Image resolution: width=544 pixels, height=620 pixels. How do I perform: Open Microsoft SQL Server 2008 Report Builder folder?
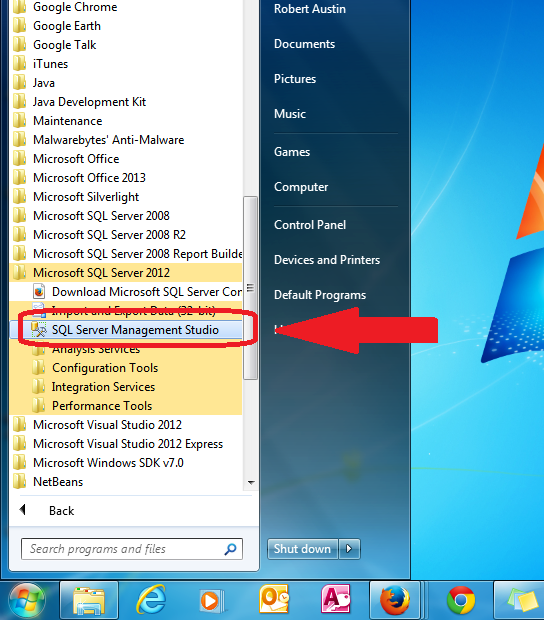[126, 254]
